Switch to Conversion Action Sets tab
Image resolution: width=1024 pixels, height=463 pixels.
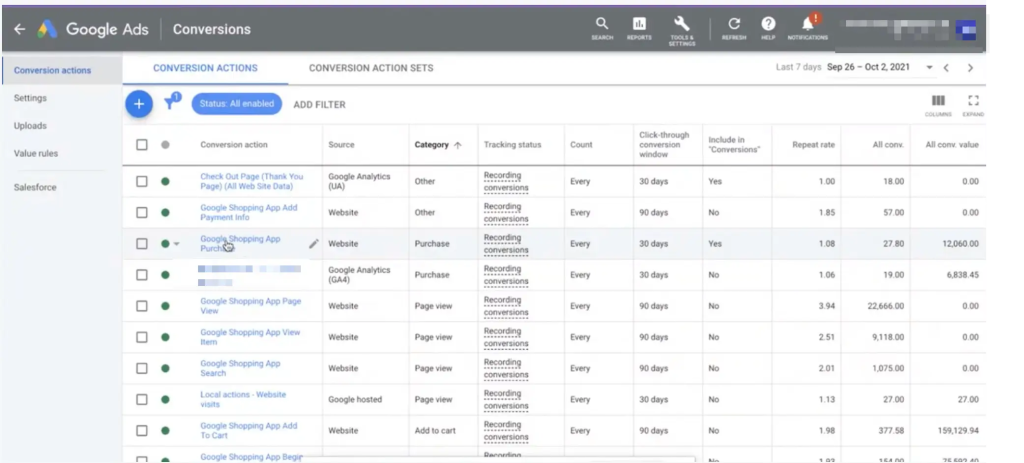pos(371,68)
